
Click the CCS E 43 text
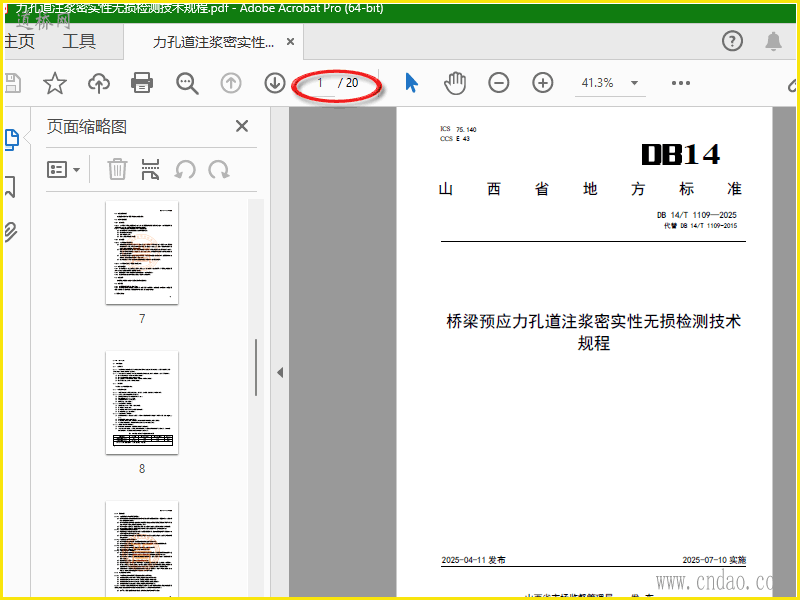tap(455, 139)
